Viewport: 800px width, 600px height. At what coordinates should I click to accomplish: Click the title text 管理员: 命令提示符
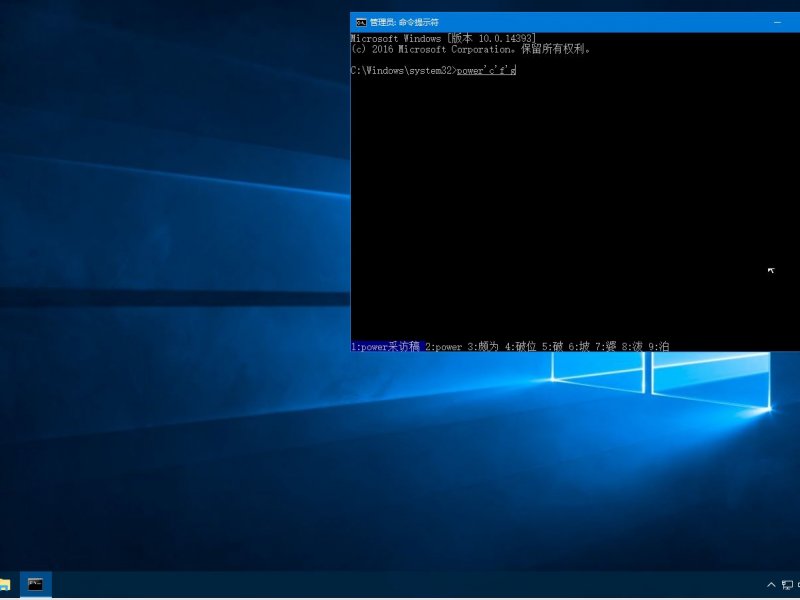coord(404,22)
